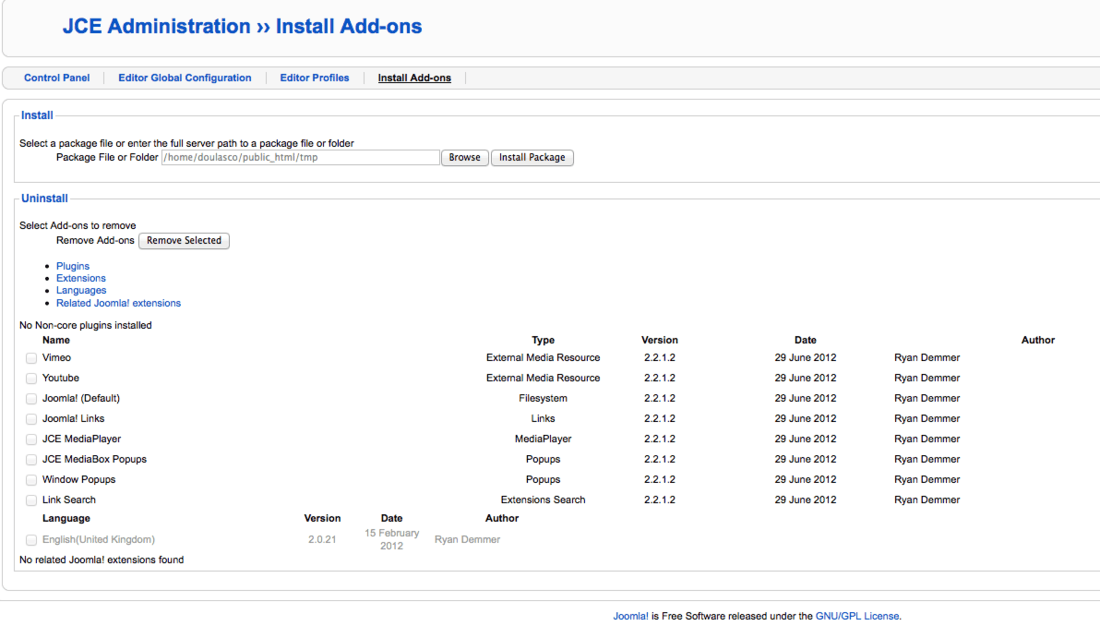Click the Filesystem type cell

(543, 398)
